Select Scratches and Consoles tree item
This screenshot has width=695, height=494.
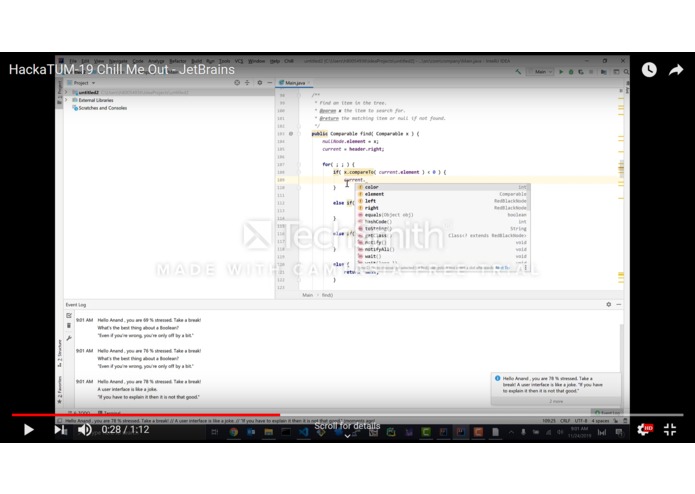(x=100, y=108)
